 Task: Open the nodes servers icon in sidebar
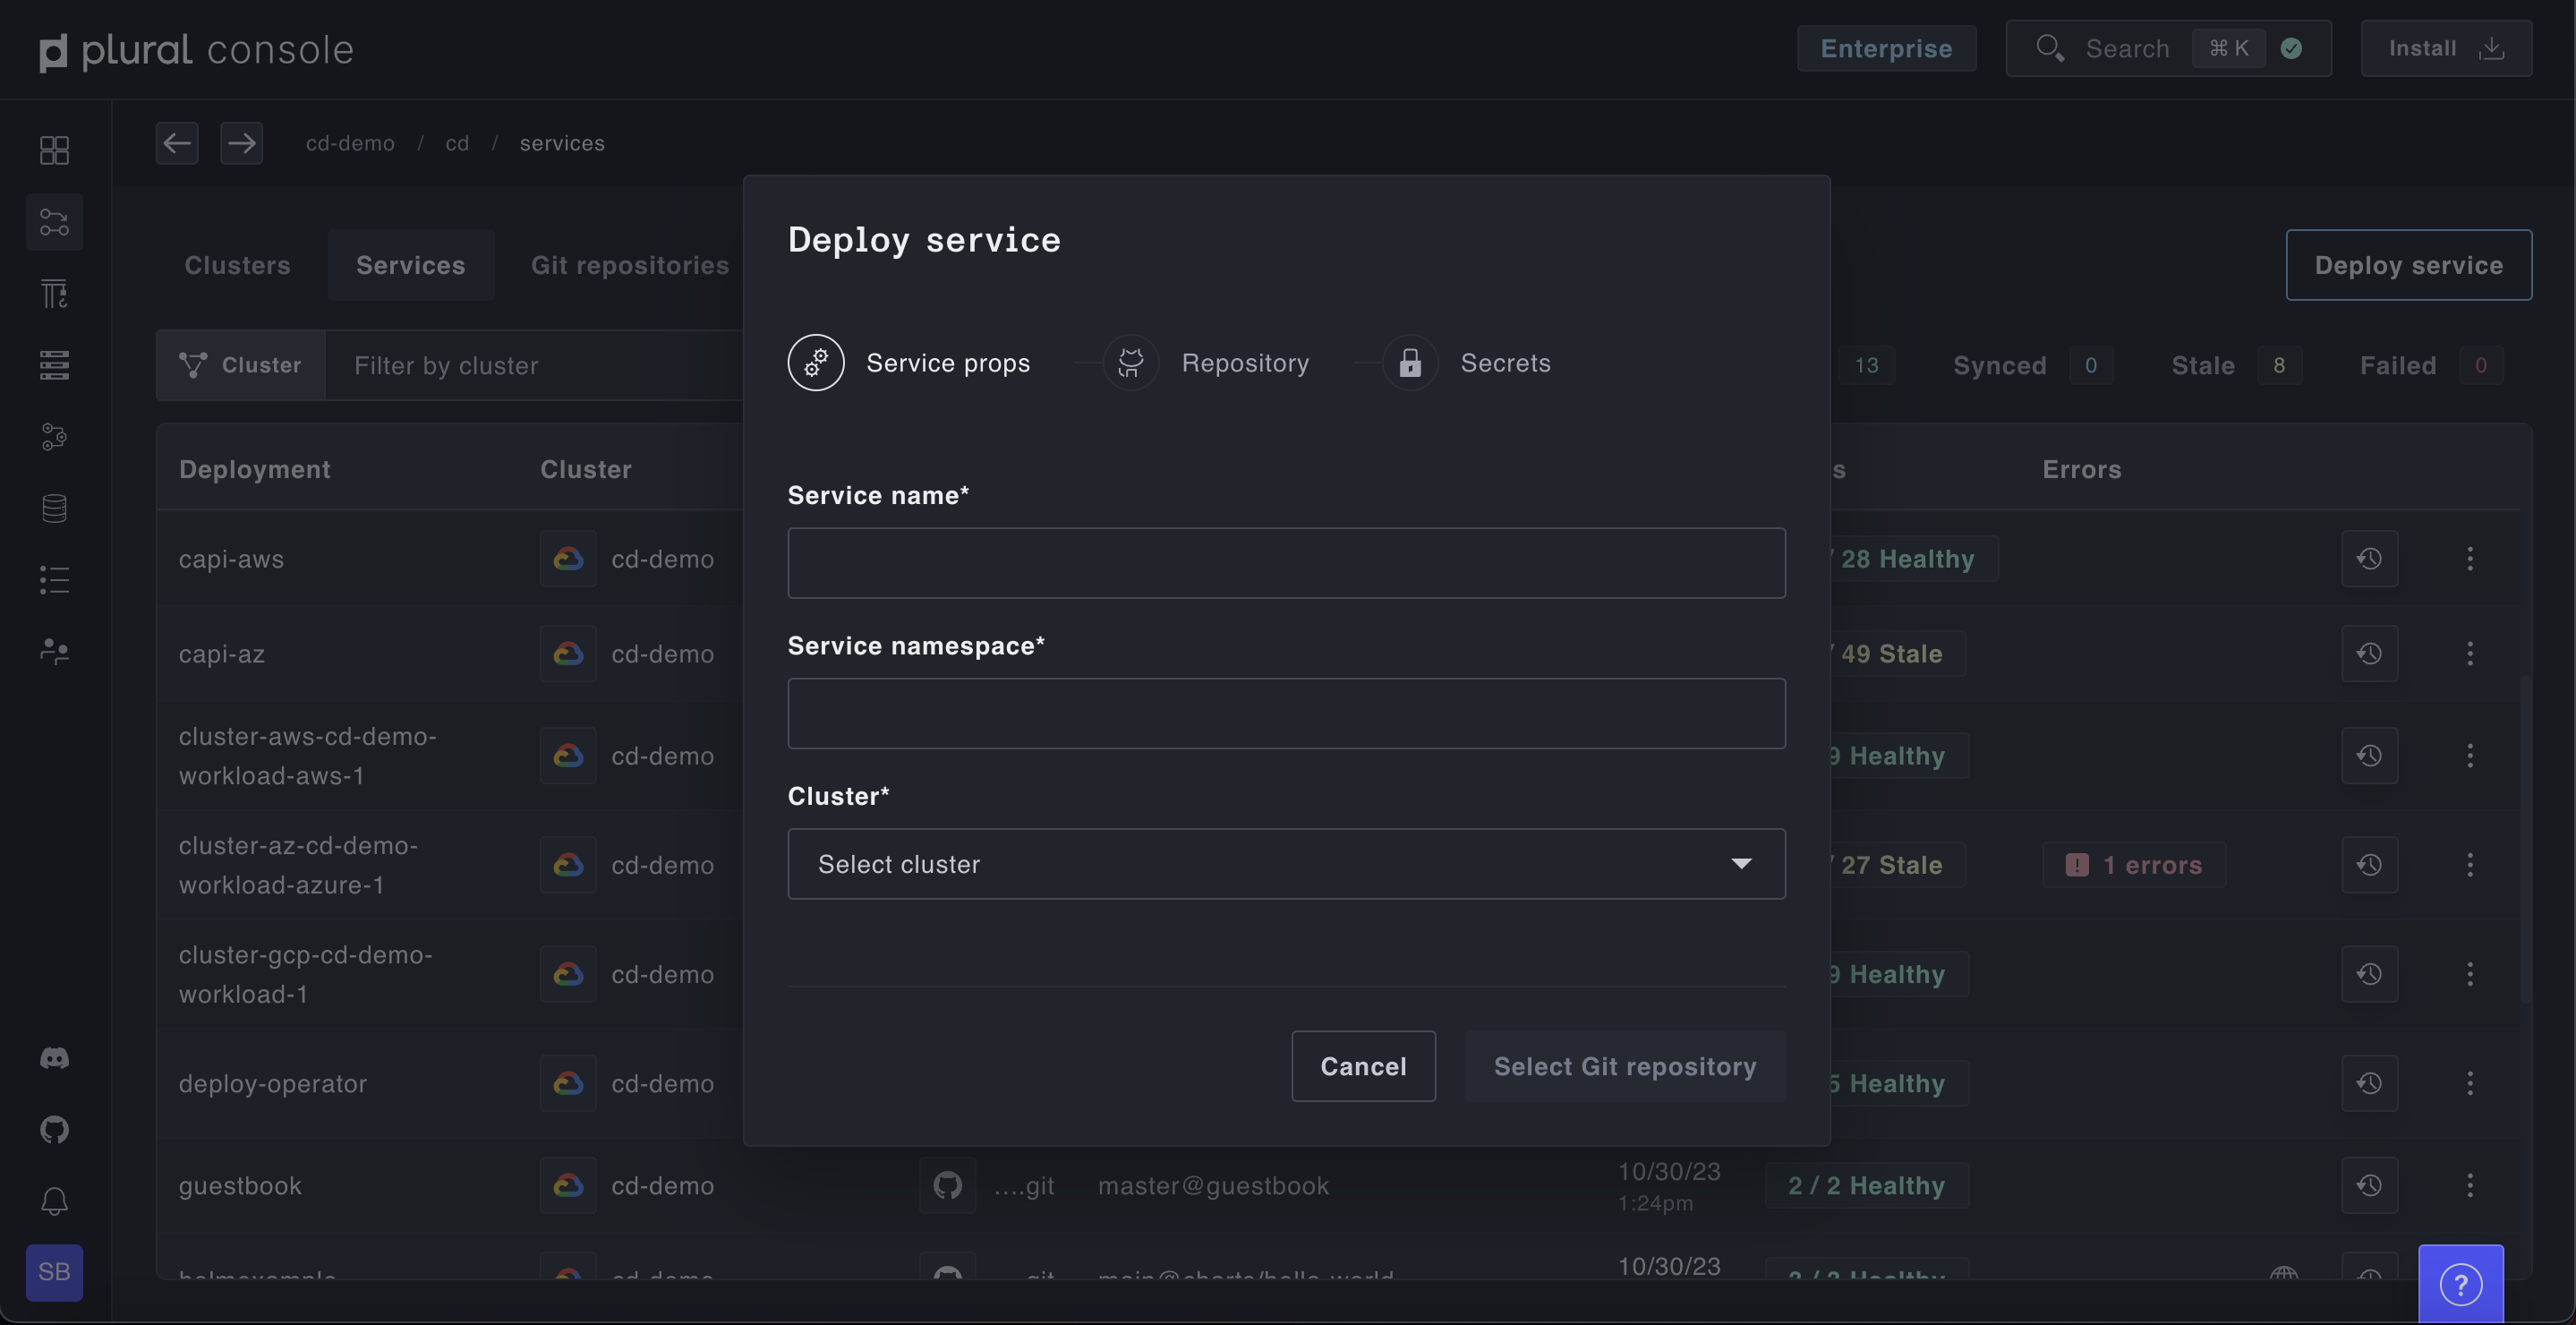54,365
